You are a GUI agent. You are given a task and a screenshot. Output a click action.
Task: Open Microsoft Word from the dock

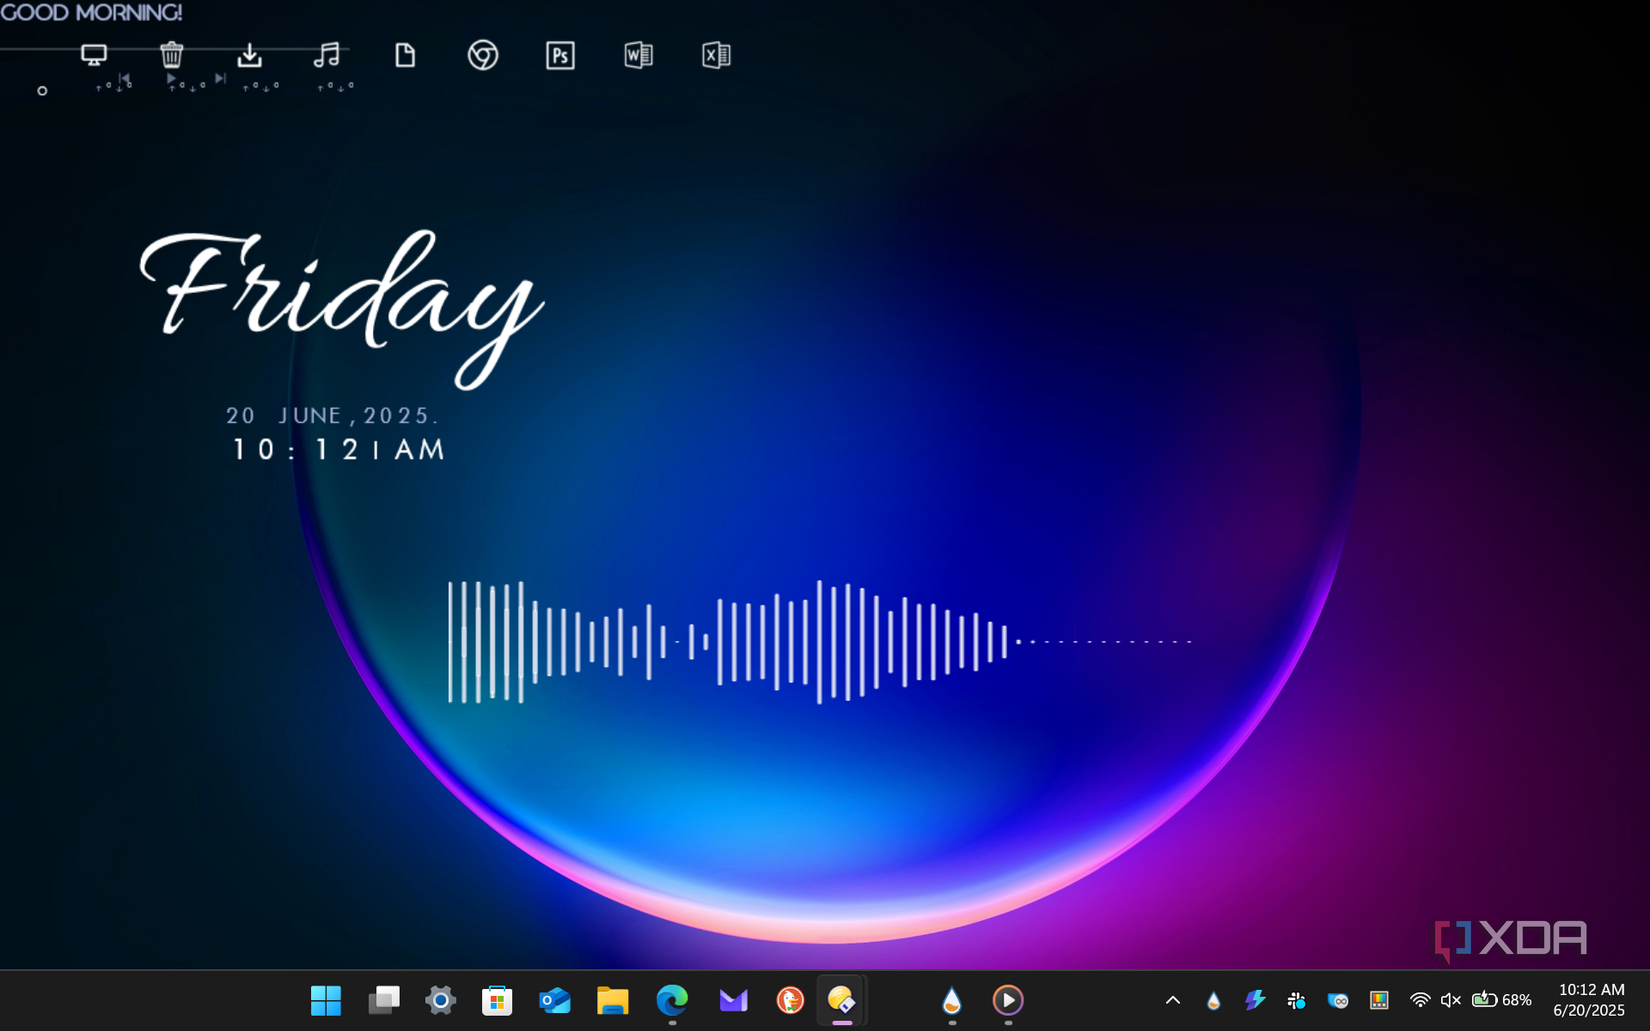click(x=637, y=57)
